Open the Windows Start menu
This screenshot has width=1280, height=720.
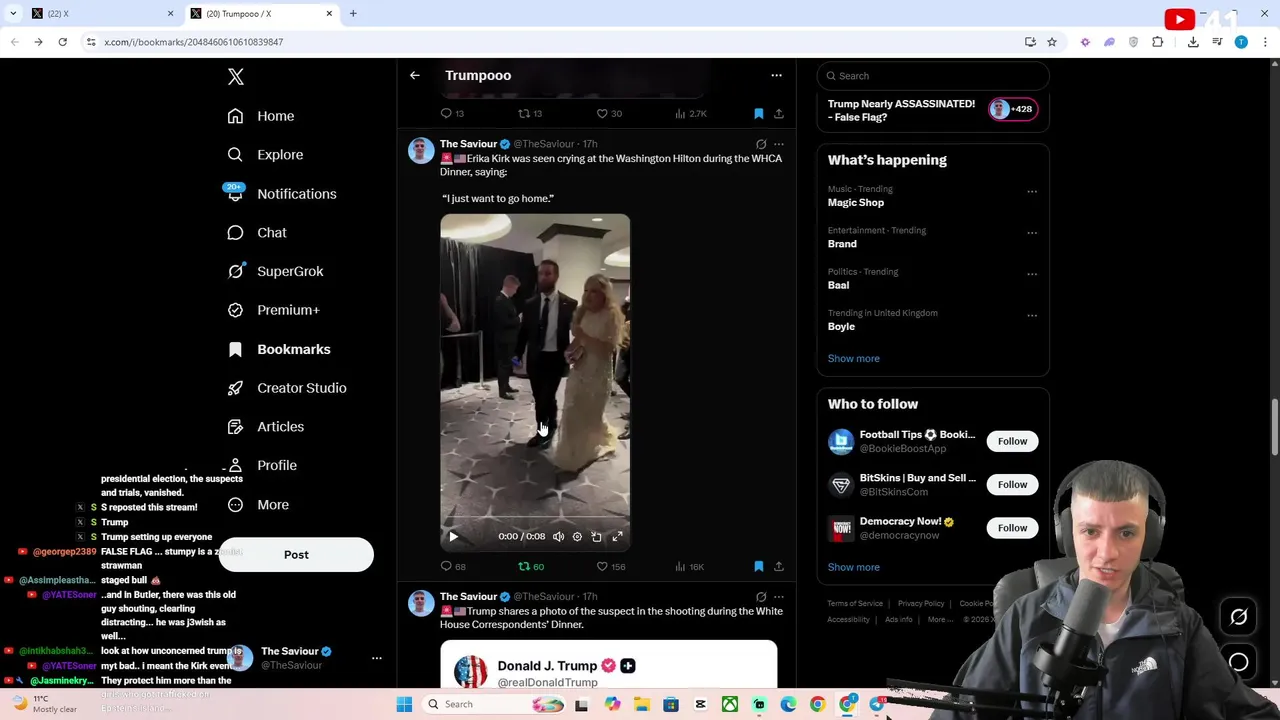click(x=404, y=704)
